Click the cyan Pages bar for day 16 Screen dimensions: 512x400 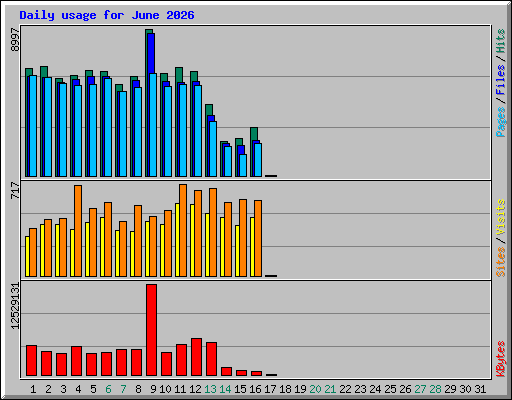pyautogui.click(x=258, y=160)
